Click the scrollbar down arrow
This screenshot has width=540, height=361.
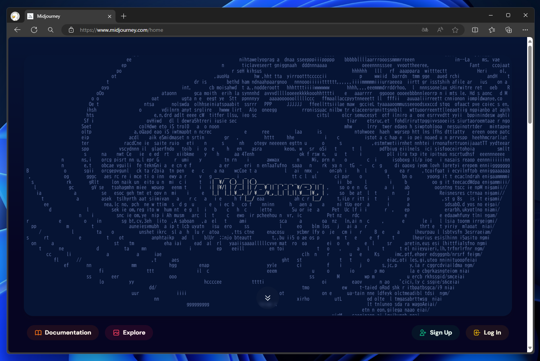(x=530, y=349)
